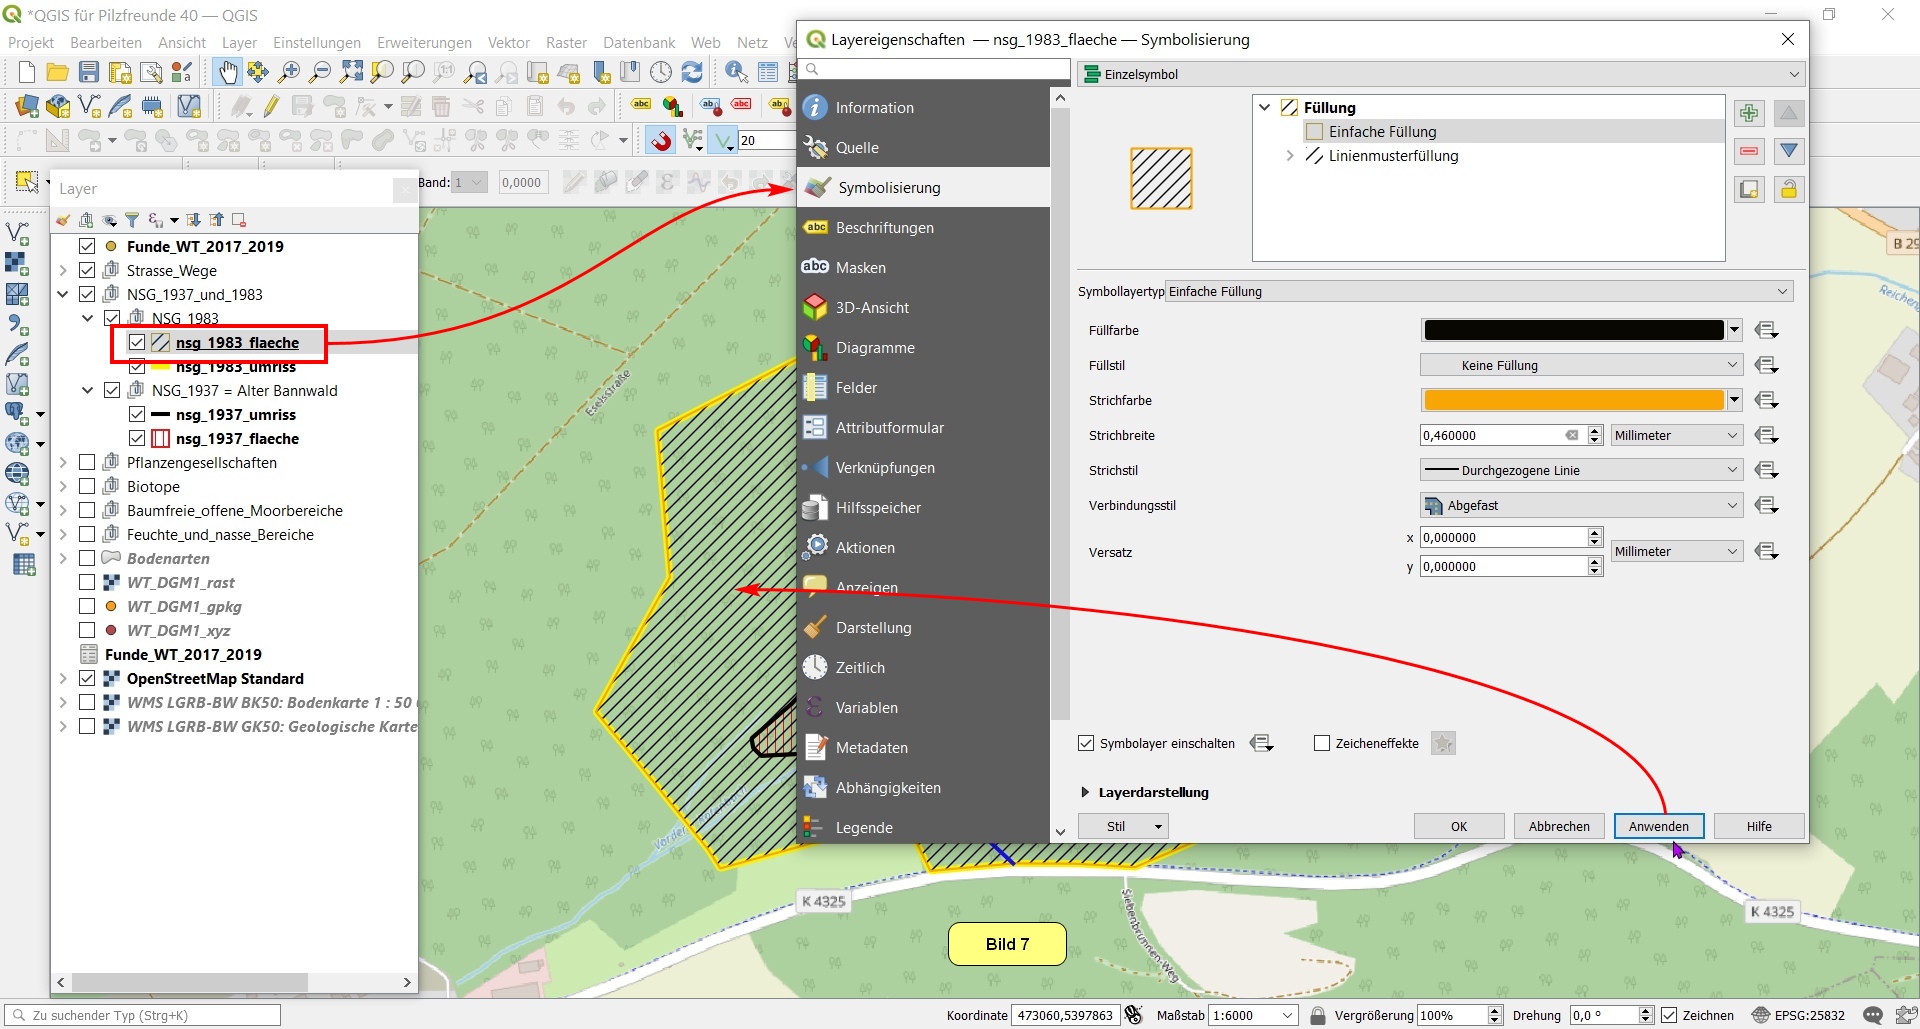Expand the Layerdarstellung section
The width and height of the screenshot is (1920, 1029).
click(1086, 792)
